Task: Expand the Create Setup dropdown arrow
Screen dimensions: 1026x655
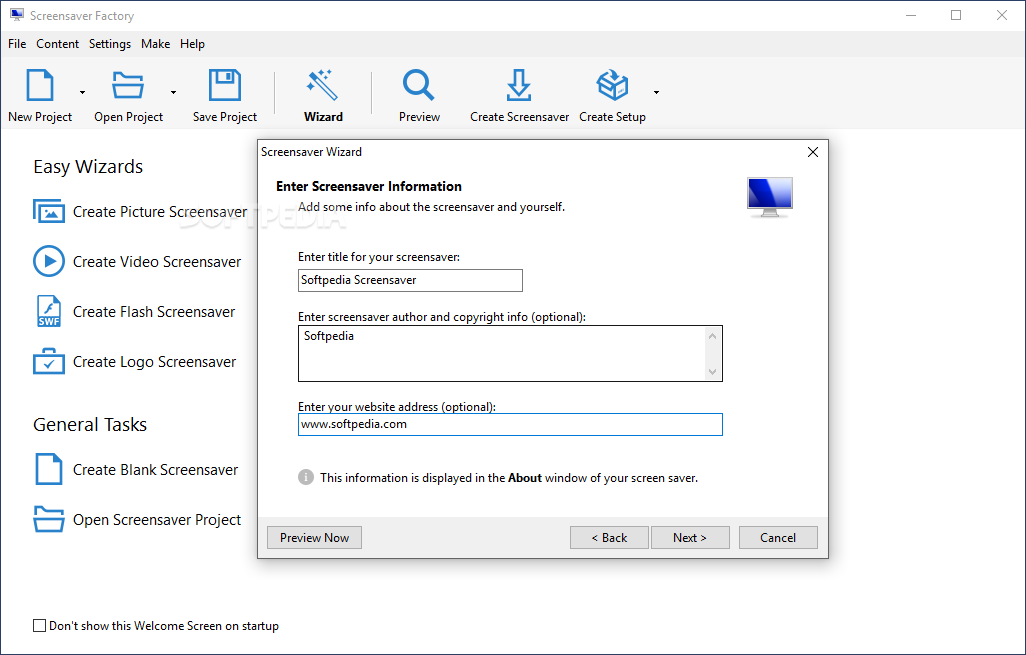Action: pyautogui.click(x=656, y=92)
